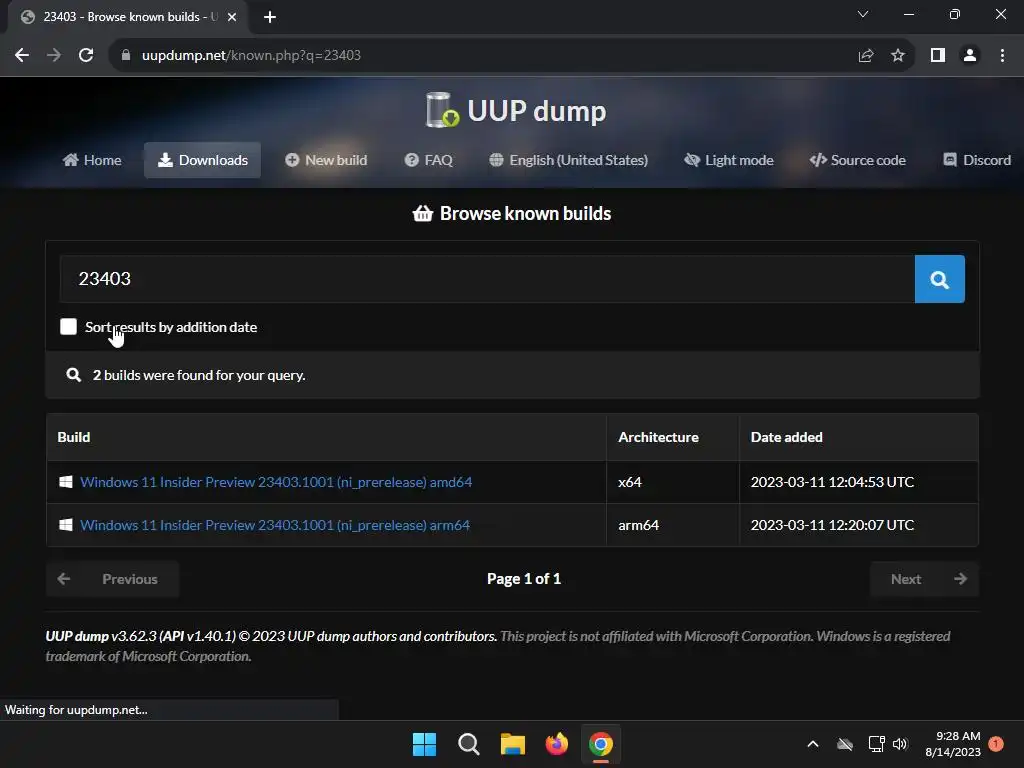Screen dimensions: 1024x768
Task: Go back using the browser back arrow
Action: 22,55
